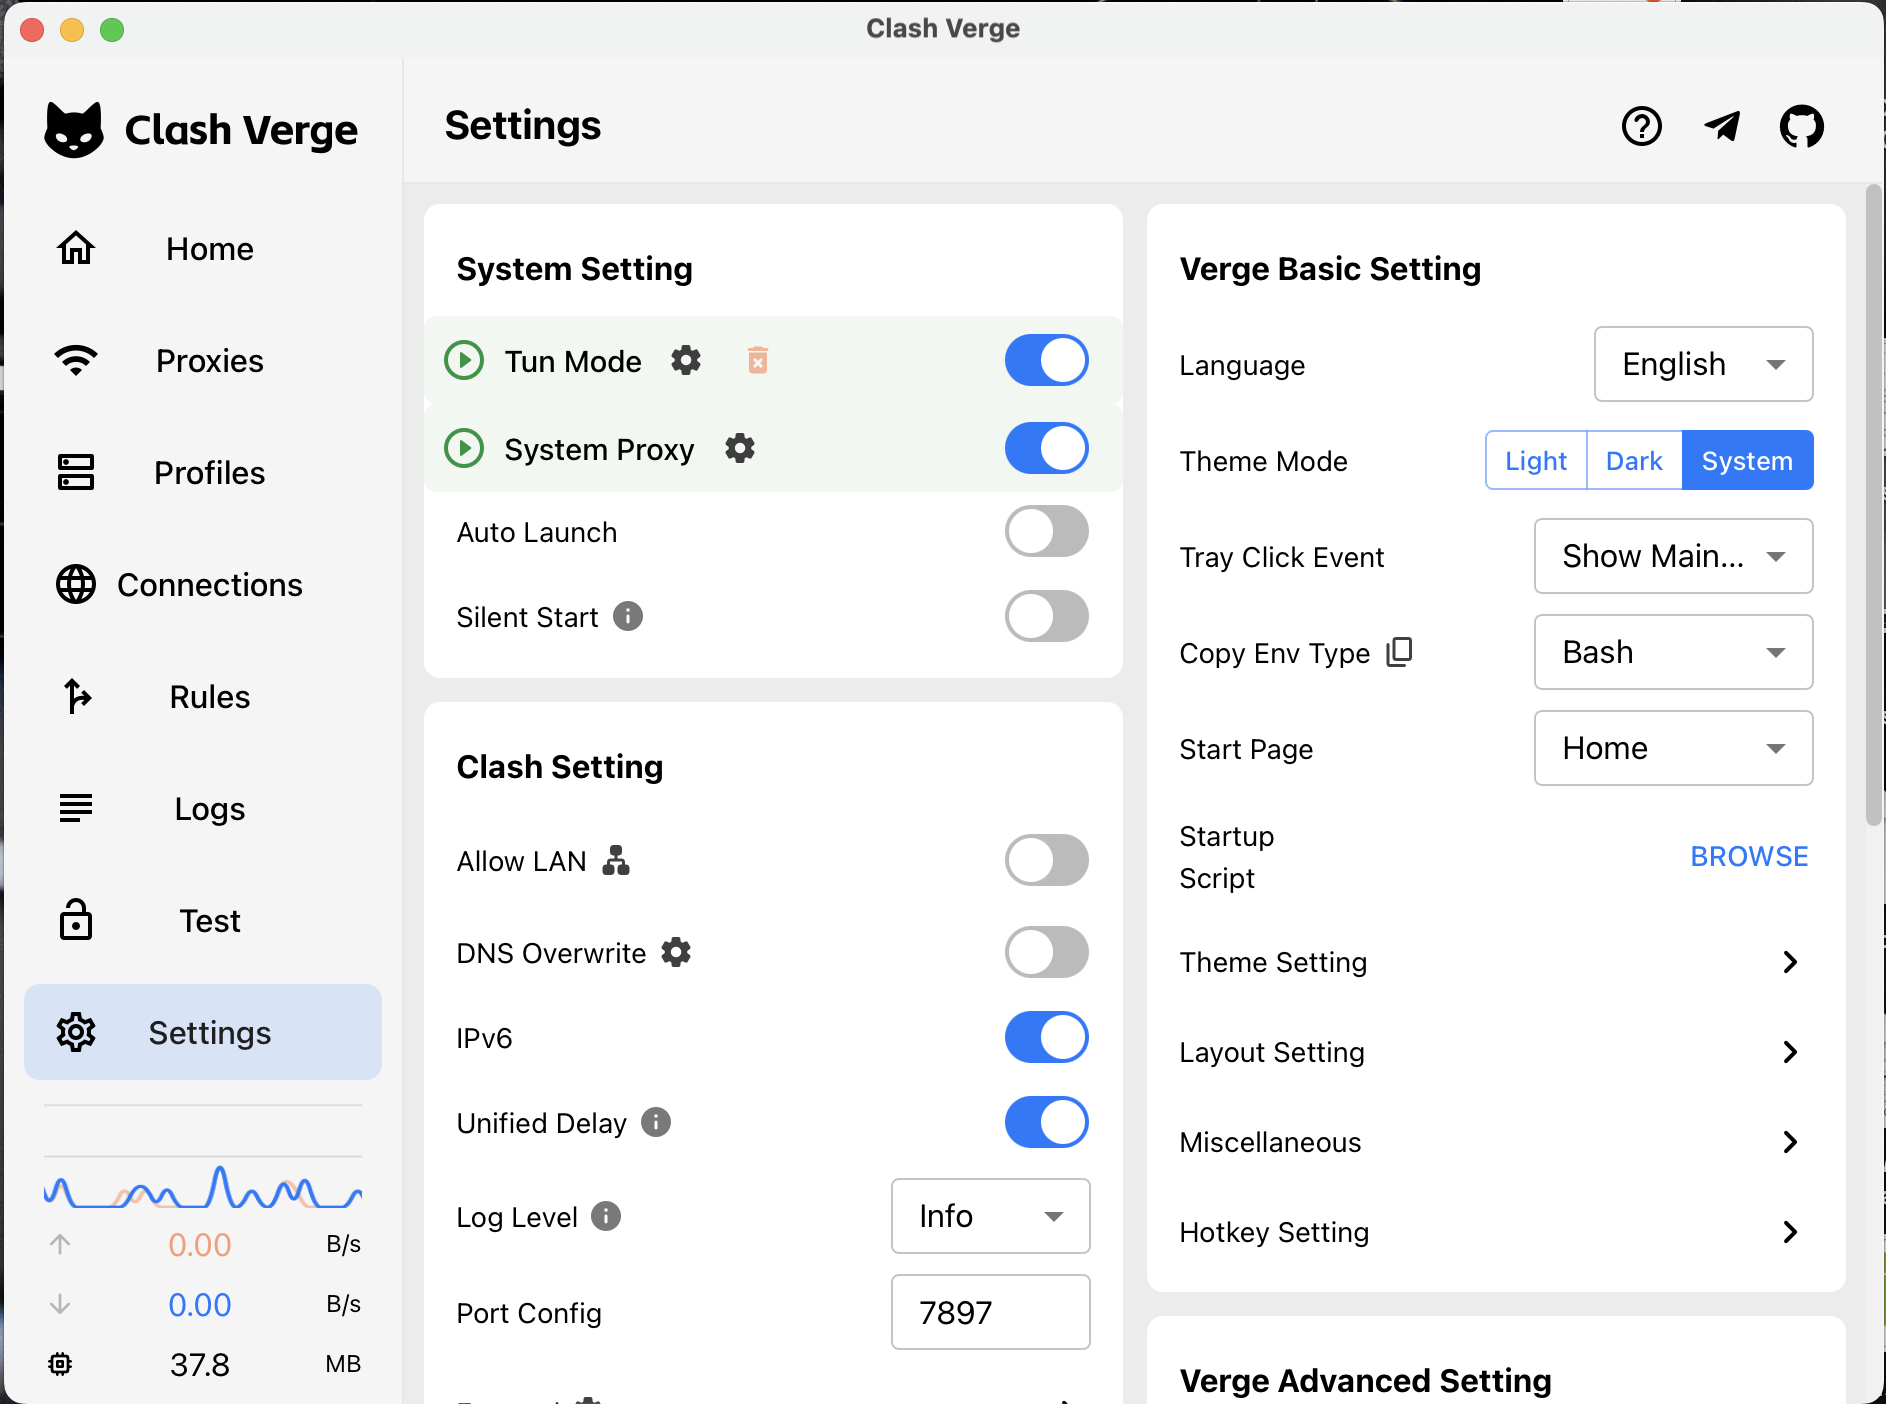Go to the Home page label
1886x1404 pixels.
(x=210, y=249)
